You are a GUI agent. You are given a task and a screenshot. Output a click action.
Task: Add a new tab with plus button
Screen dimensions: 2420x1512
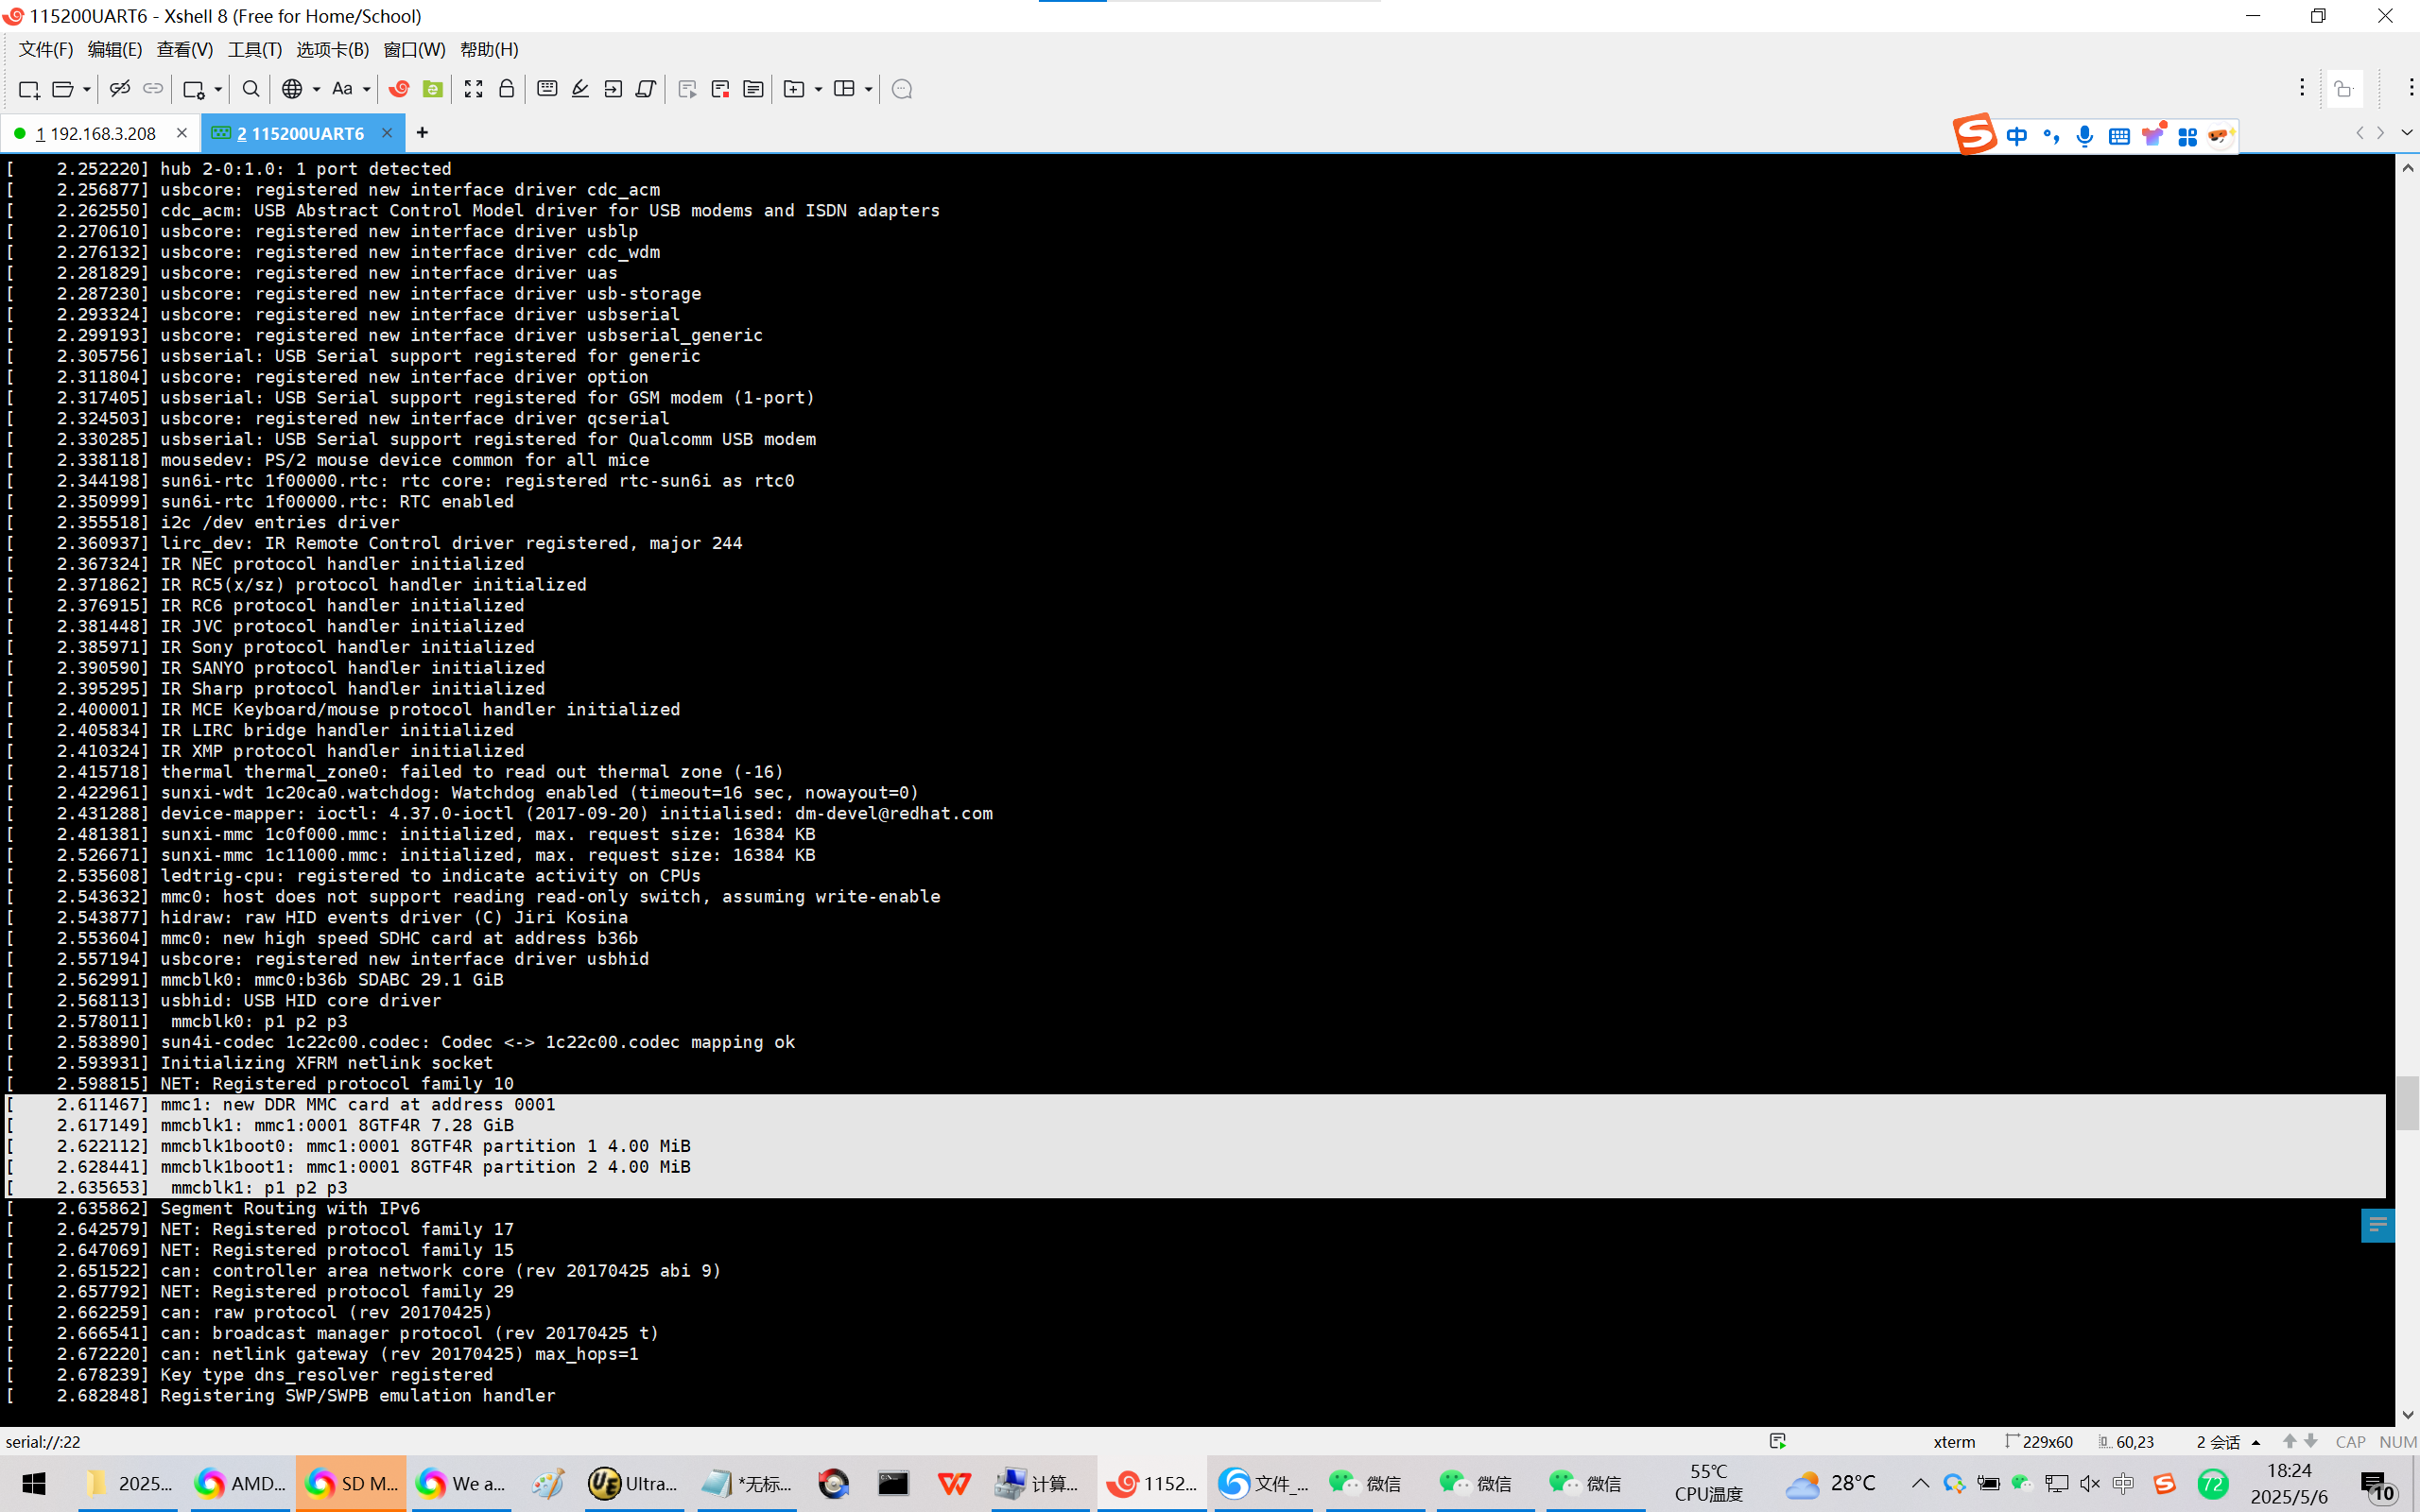pyautogui.click(x=422, y=133)
